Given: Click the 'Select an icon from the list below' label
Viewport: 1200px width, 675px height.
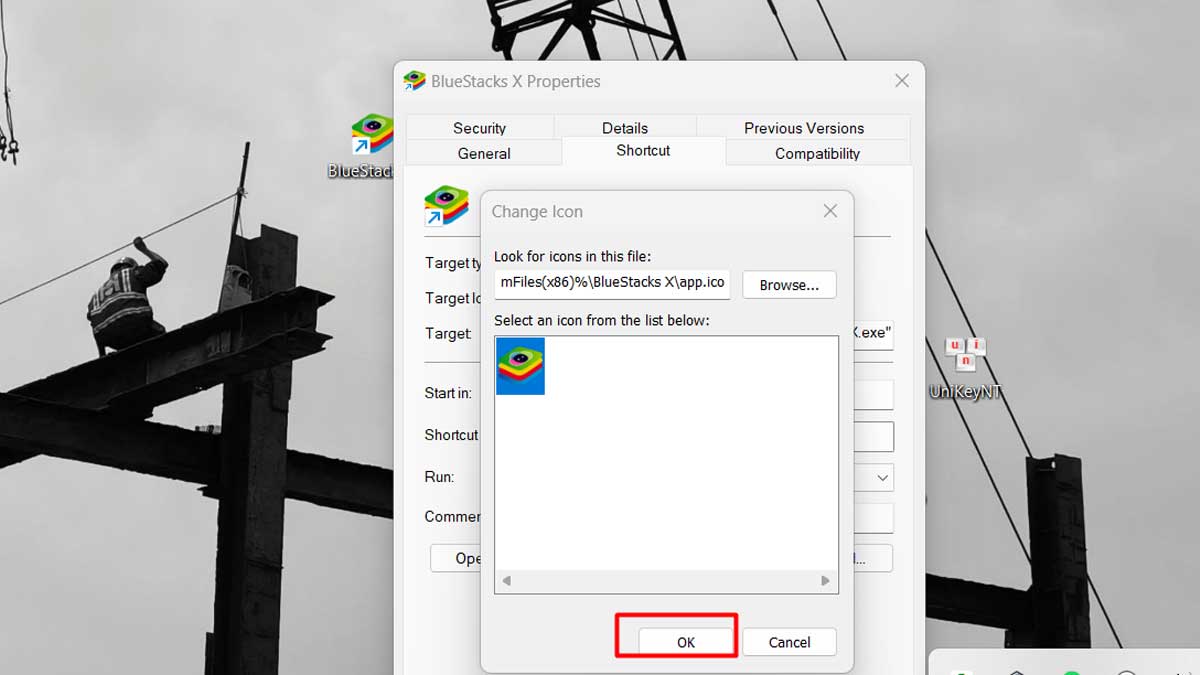Looking at the screenshot, I should click(601, 320).
